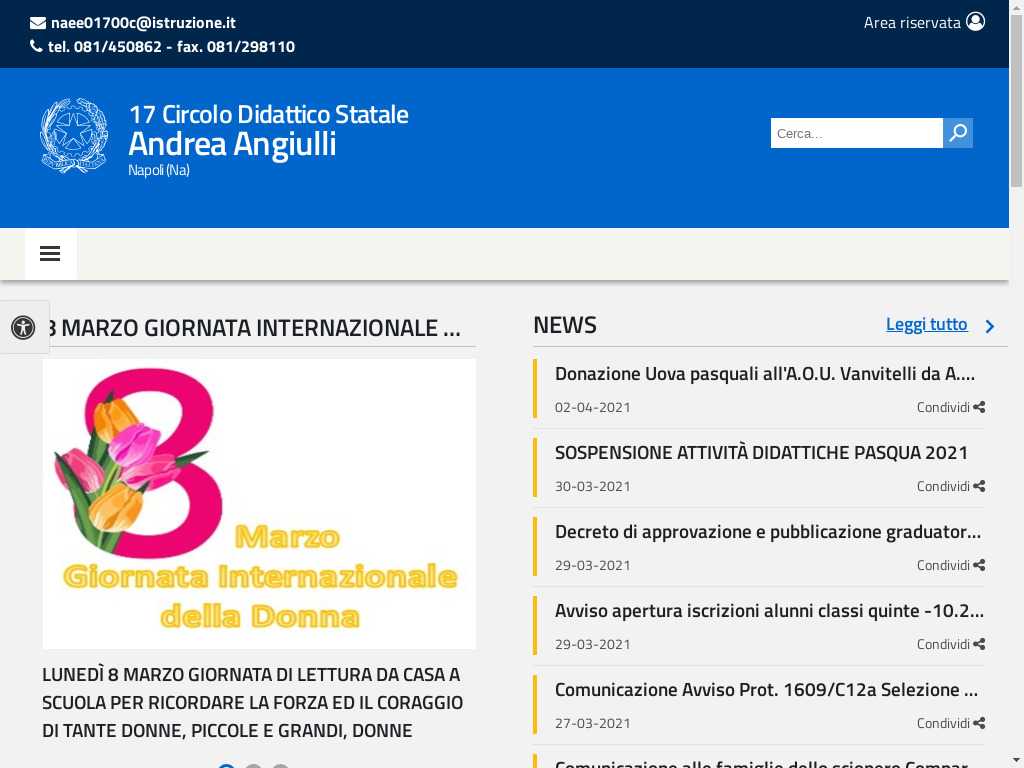
Task: Open the accessibility tools icon
Action: click(23, 327)
